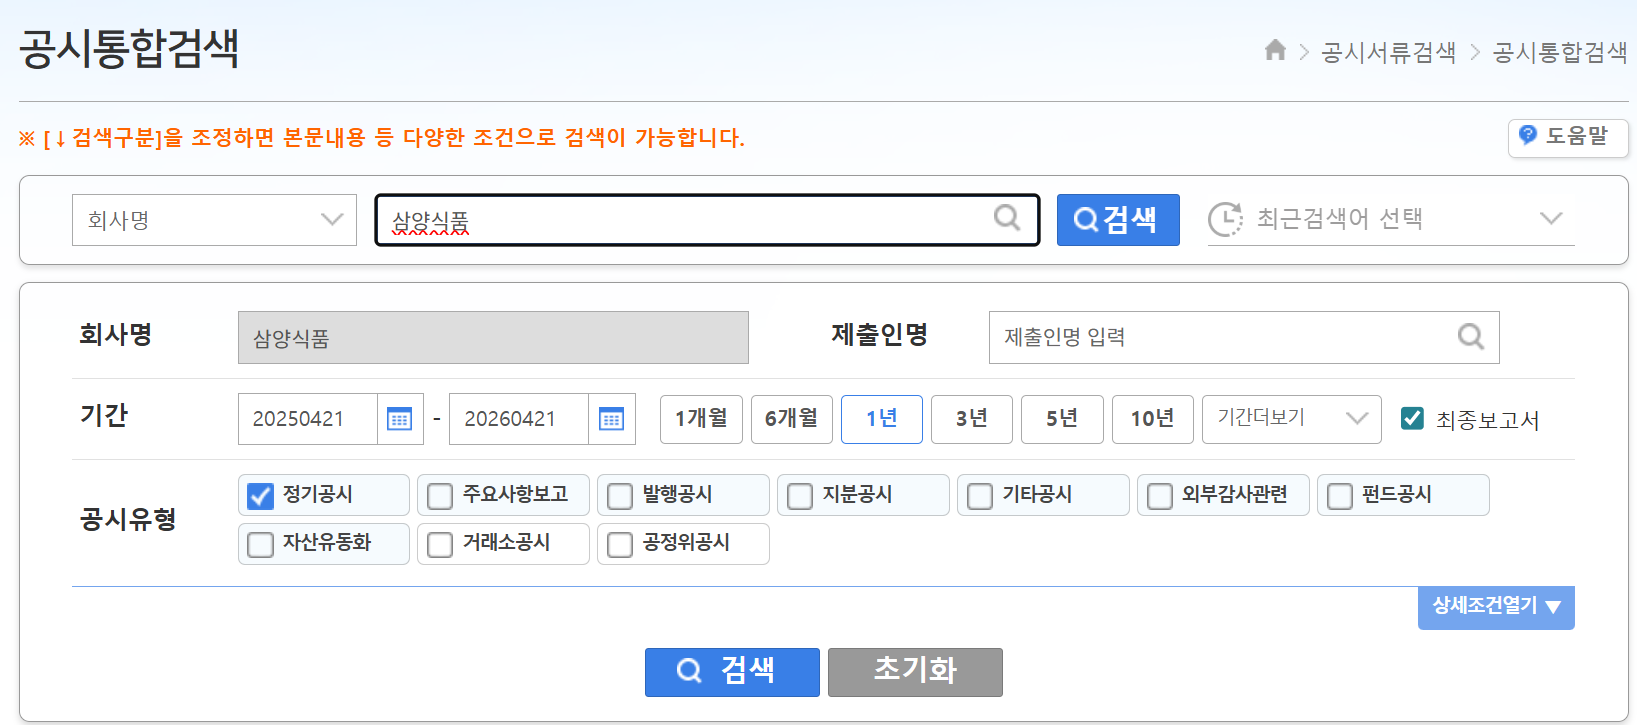Focus the main search box containing 삼양식품
The height and width of the screenshot is (725, 1637).
707,220
